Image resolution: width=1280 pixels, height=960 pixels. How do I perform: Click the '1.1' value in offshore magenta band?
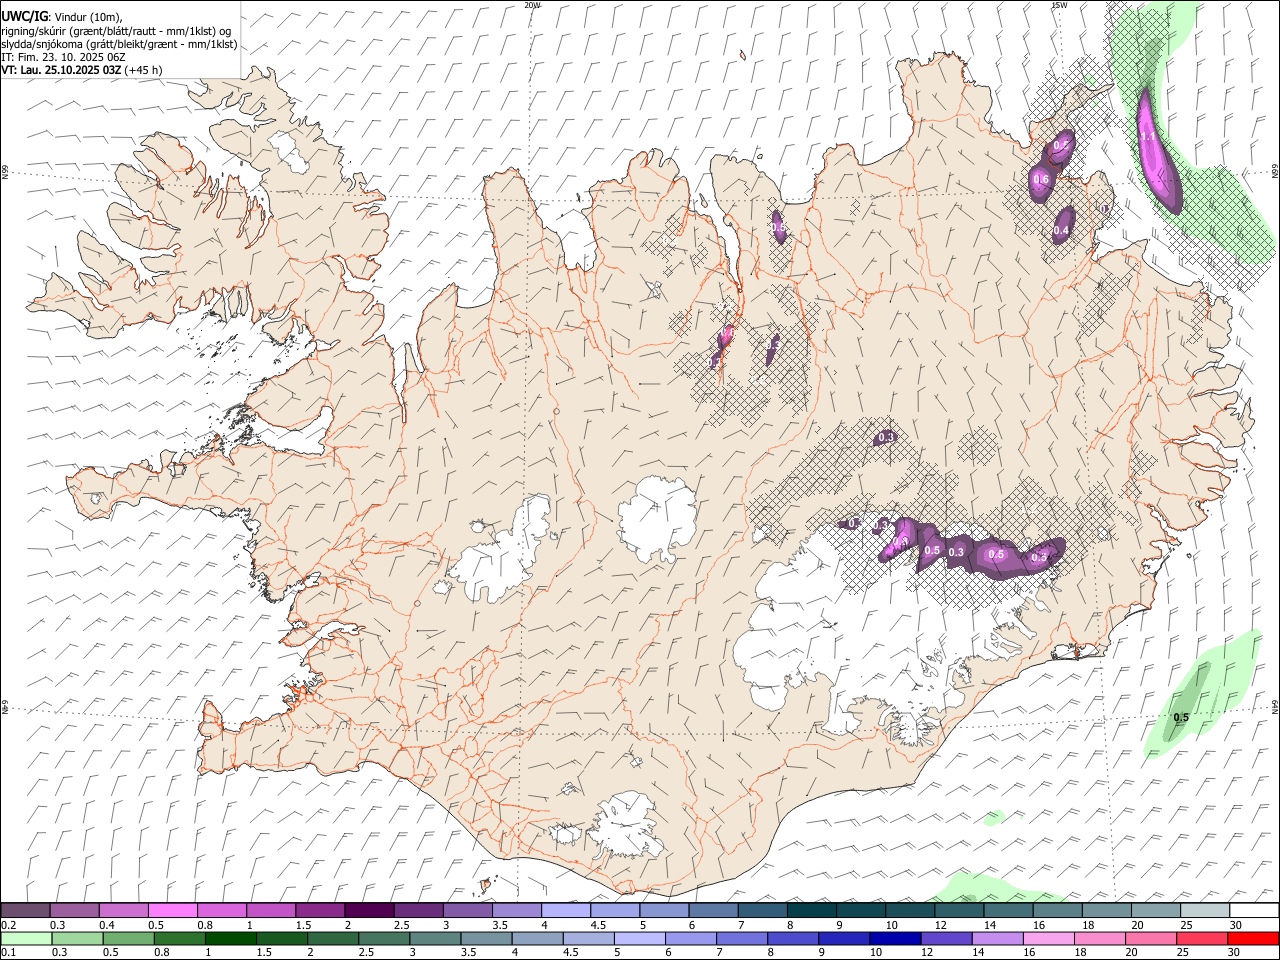[x=1148, y=137]
